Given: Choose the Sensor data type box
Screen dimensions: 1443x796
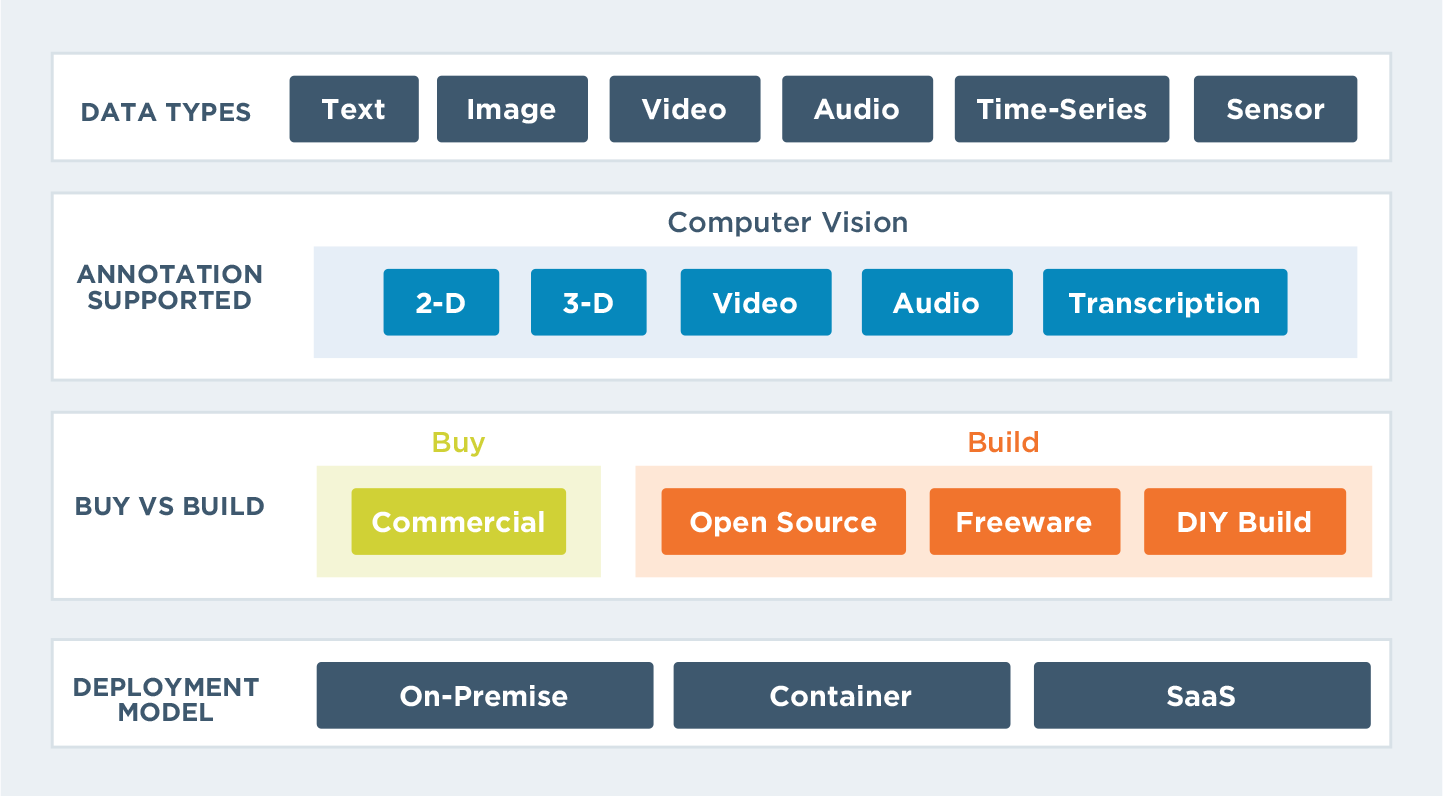Looking at the screenshot, I should point(1275,109).
